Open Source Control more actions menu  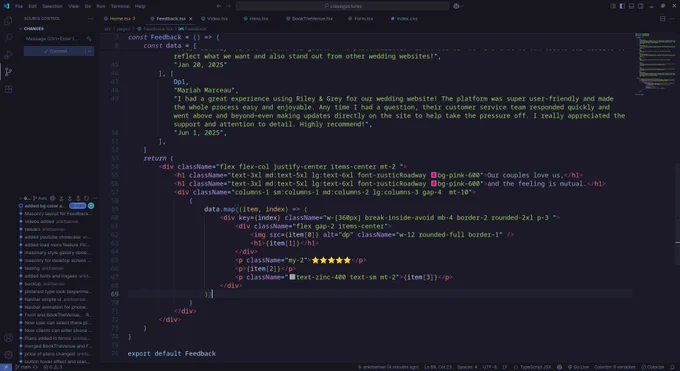coord(90,19)
